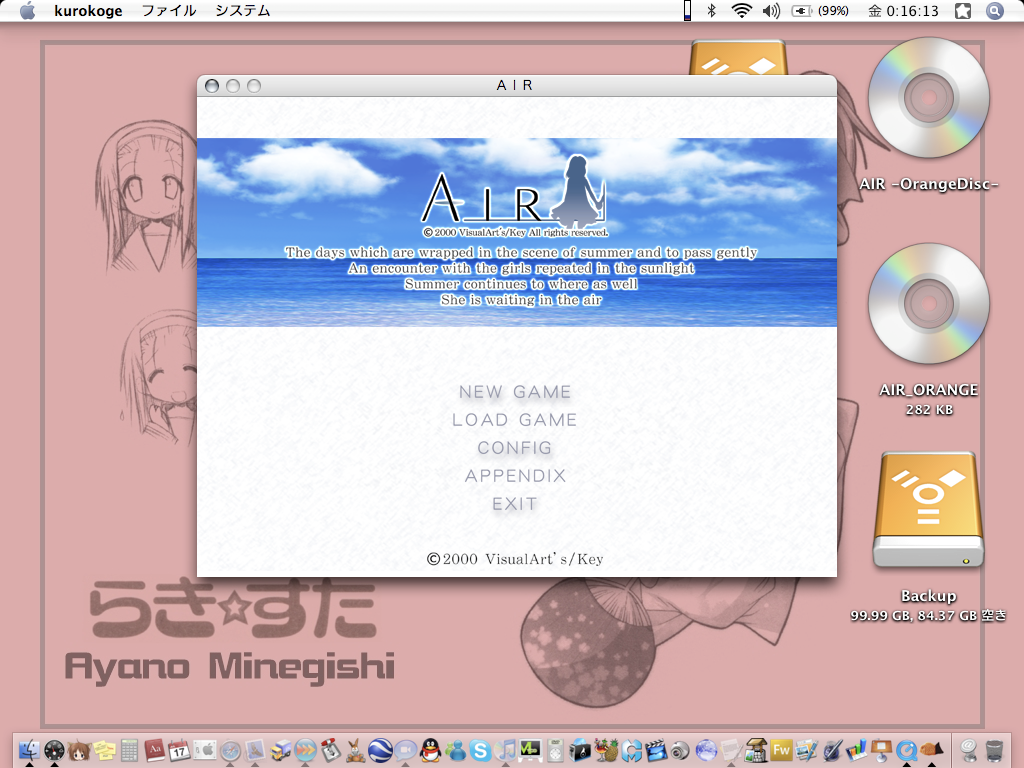The image size is (1024, 768).
Task: Open iCal calendar in the Dock
Action: point(180,750)
